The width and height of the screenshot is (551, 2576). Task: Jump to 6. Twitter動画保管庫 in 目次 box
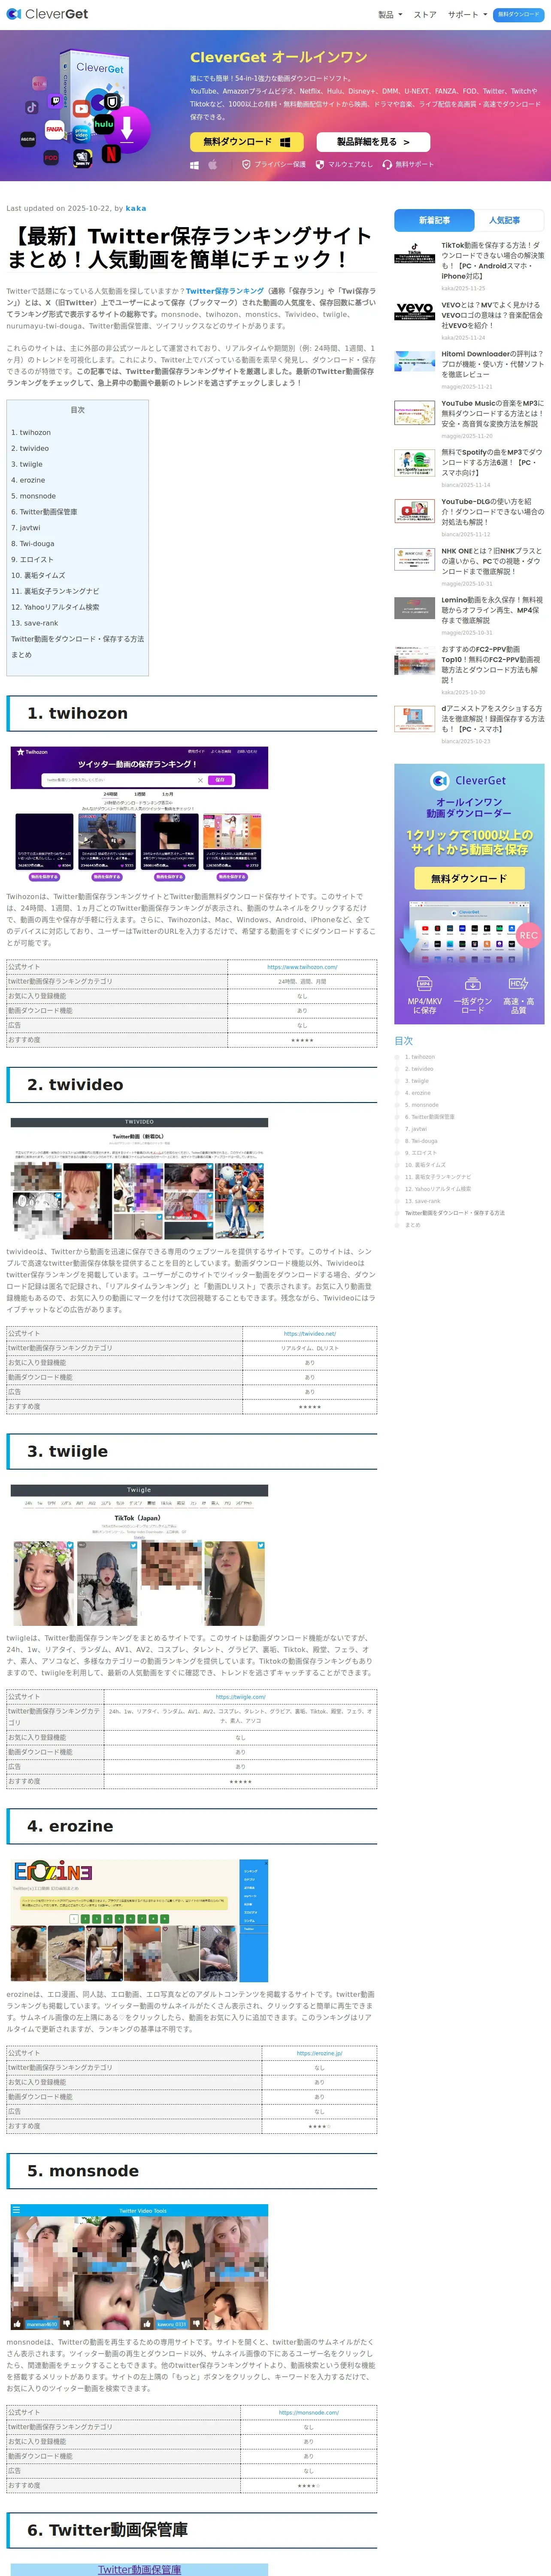(x=44, y=512)
